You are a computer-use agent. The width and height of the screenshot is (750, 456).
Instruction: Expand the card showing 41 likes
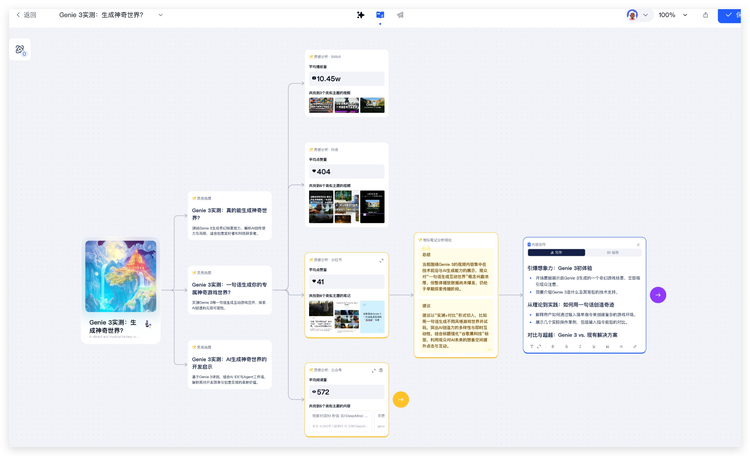tap(381, 260)
